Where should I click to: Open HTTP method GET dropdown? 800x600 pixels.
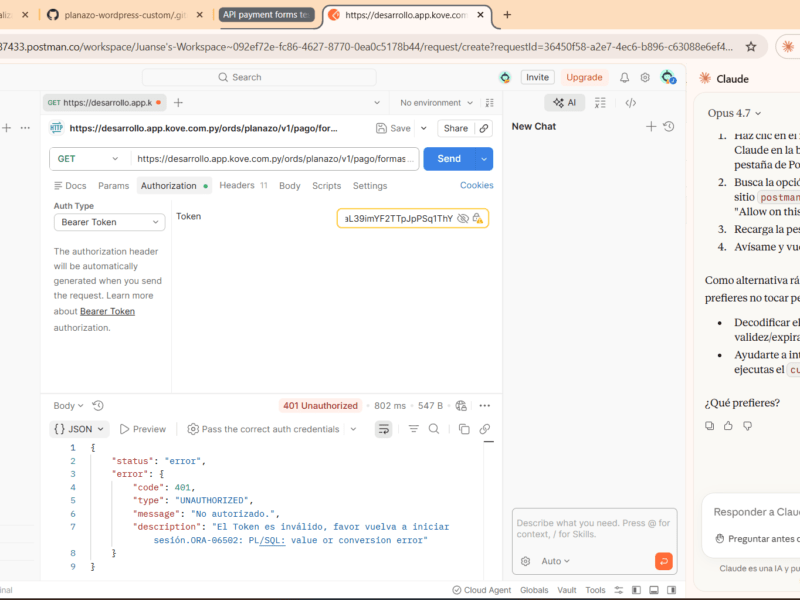point(88,159)
